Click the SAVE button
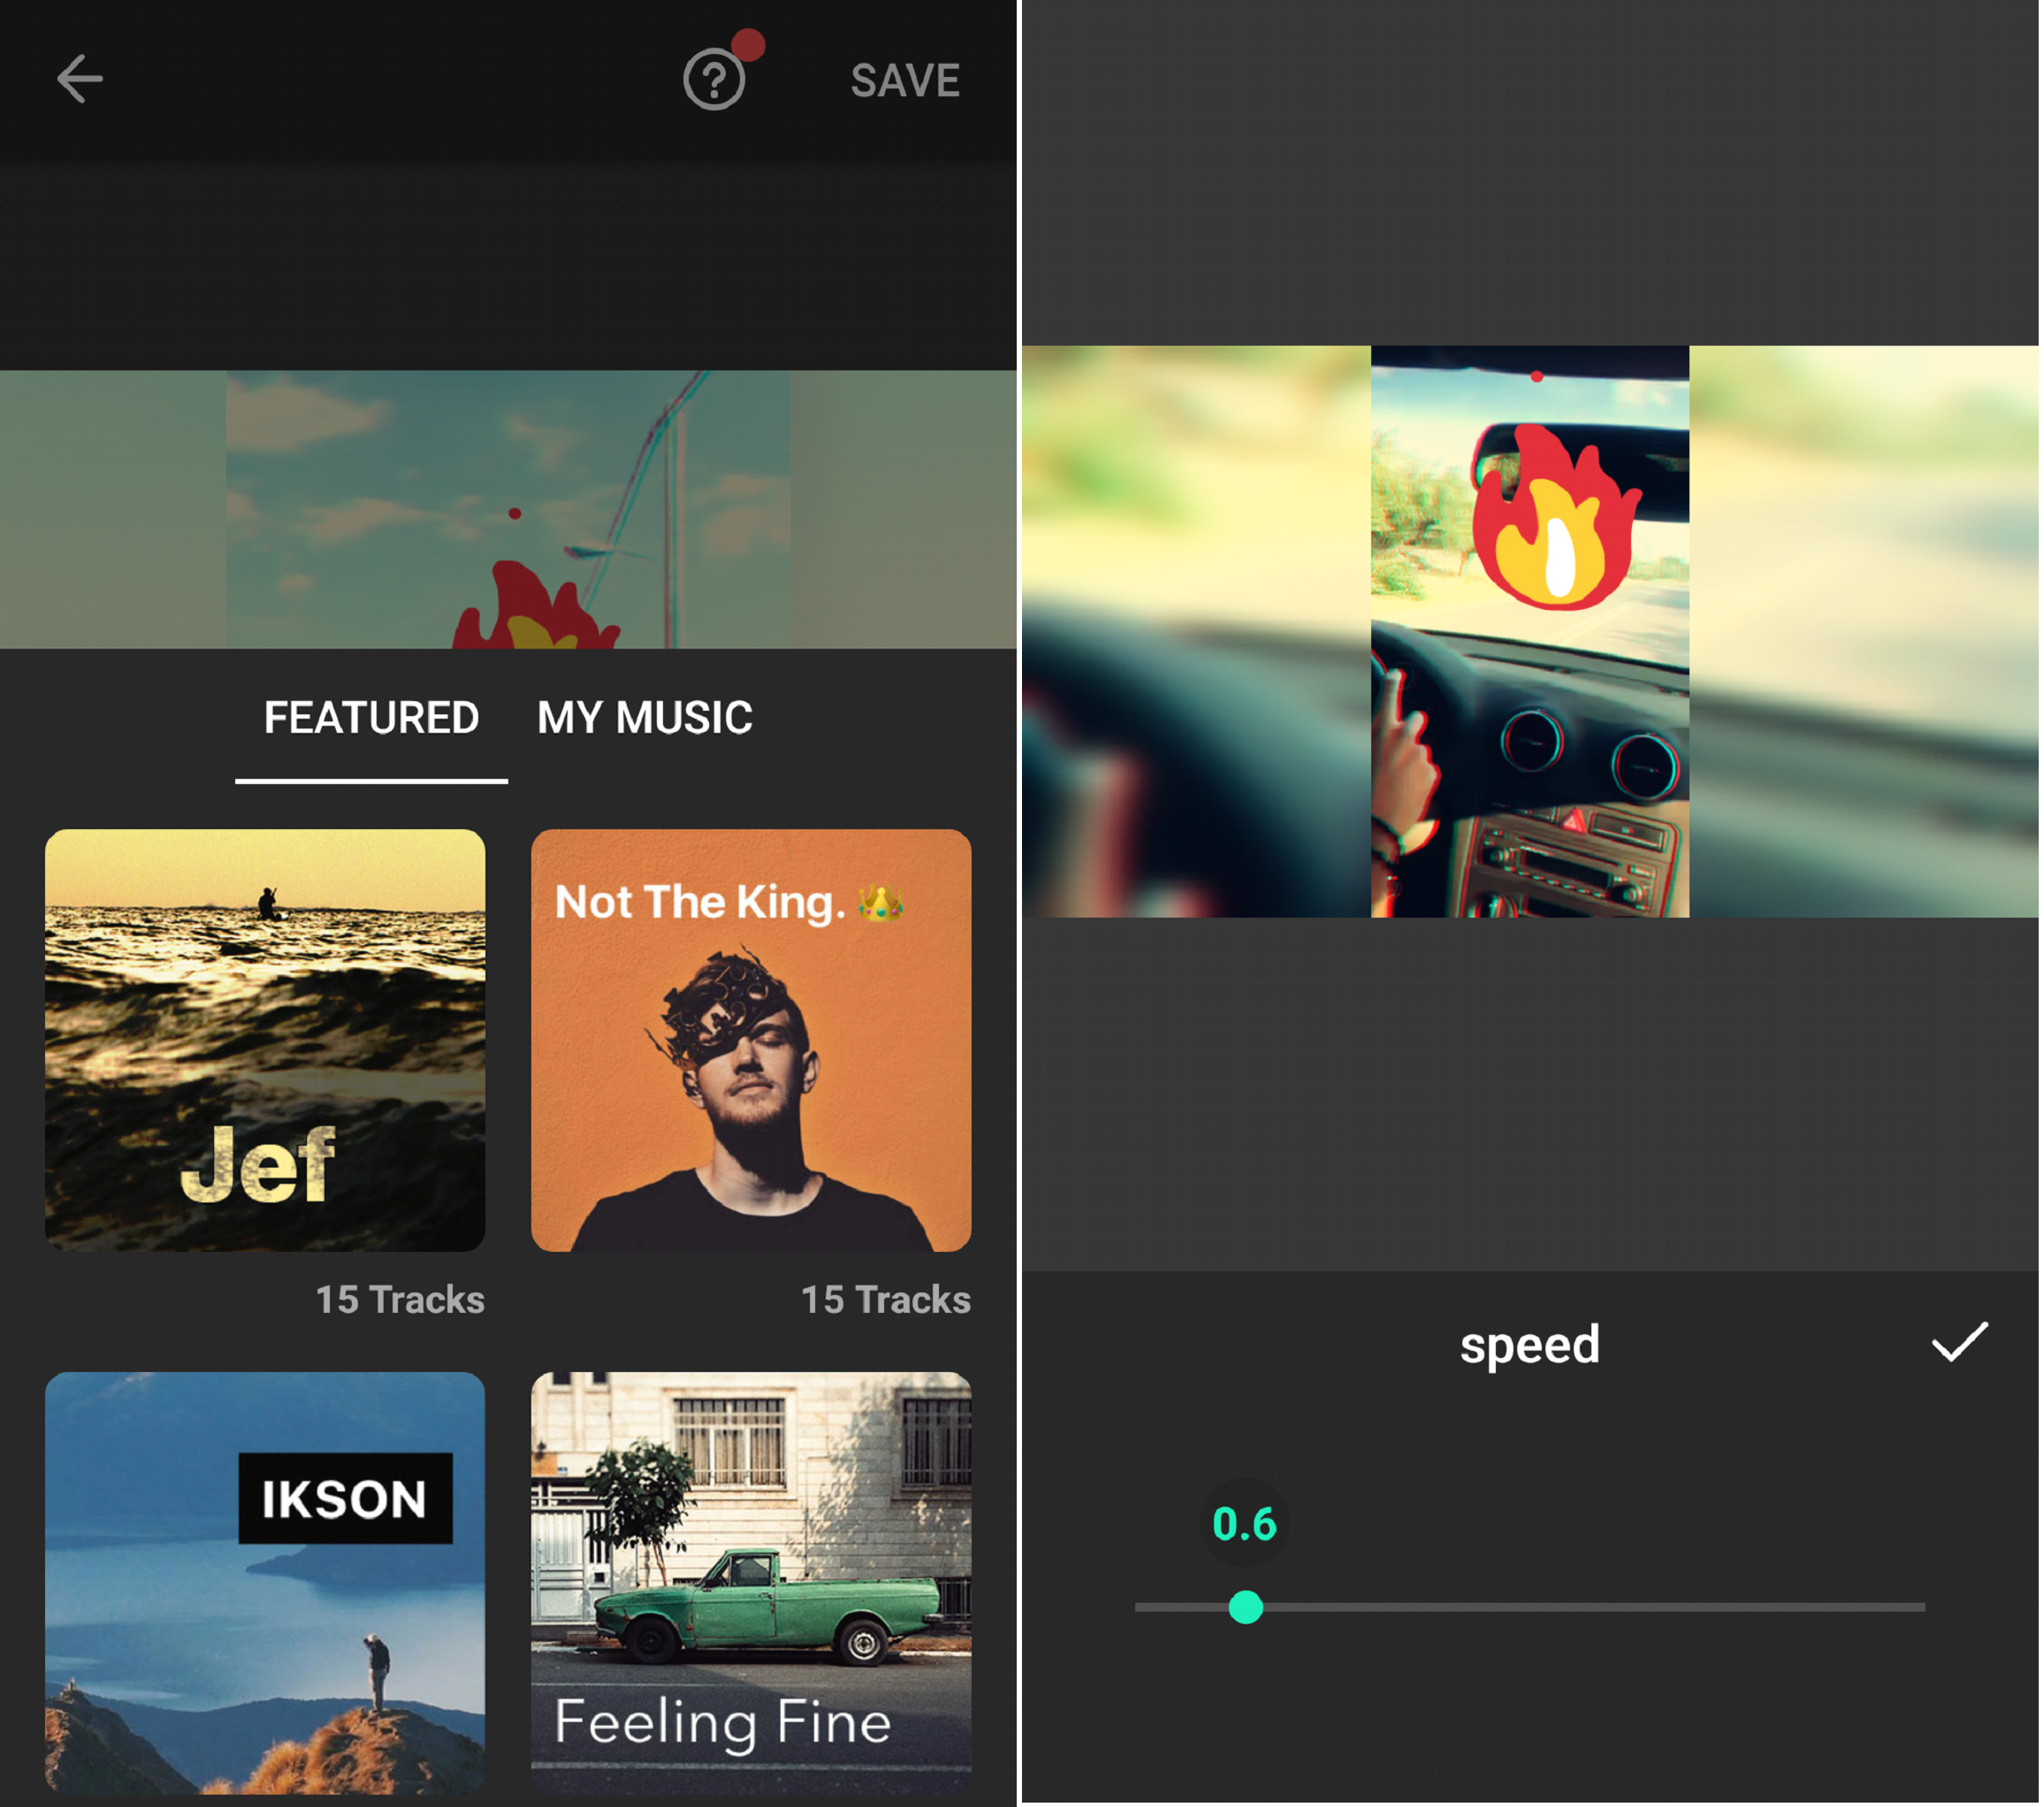Viewport: 2044px width, 1807px height. (905, 80)
